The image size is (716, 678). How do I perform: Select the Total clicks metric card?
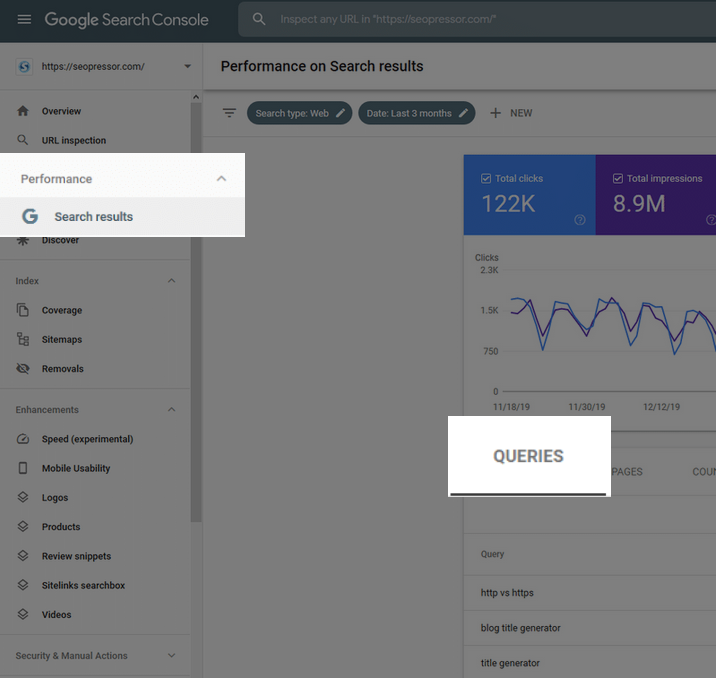530,195
